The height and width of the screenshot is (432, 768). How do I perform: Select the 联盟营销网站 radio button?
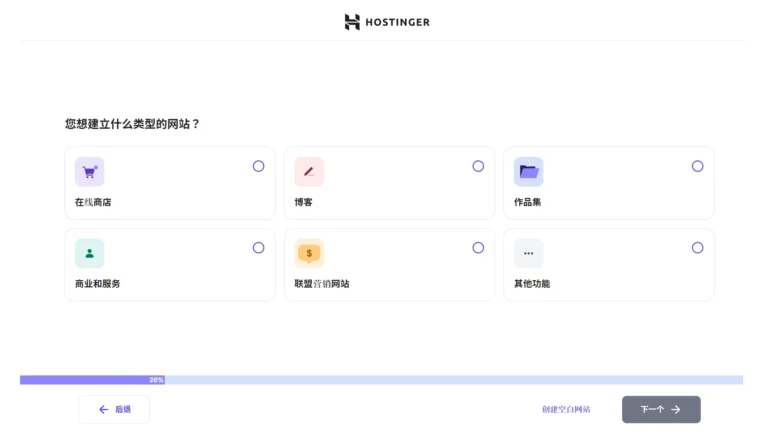[478, 248]
